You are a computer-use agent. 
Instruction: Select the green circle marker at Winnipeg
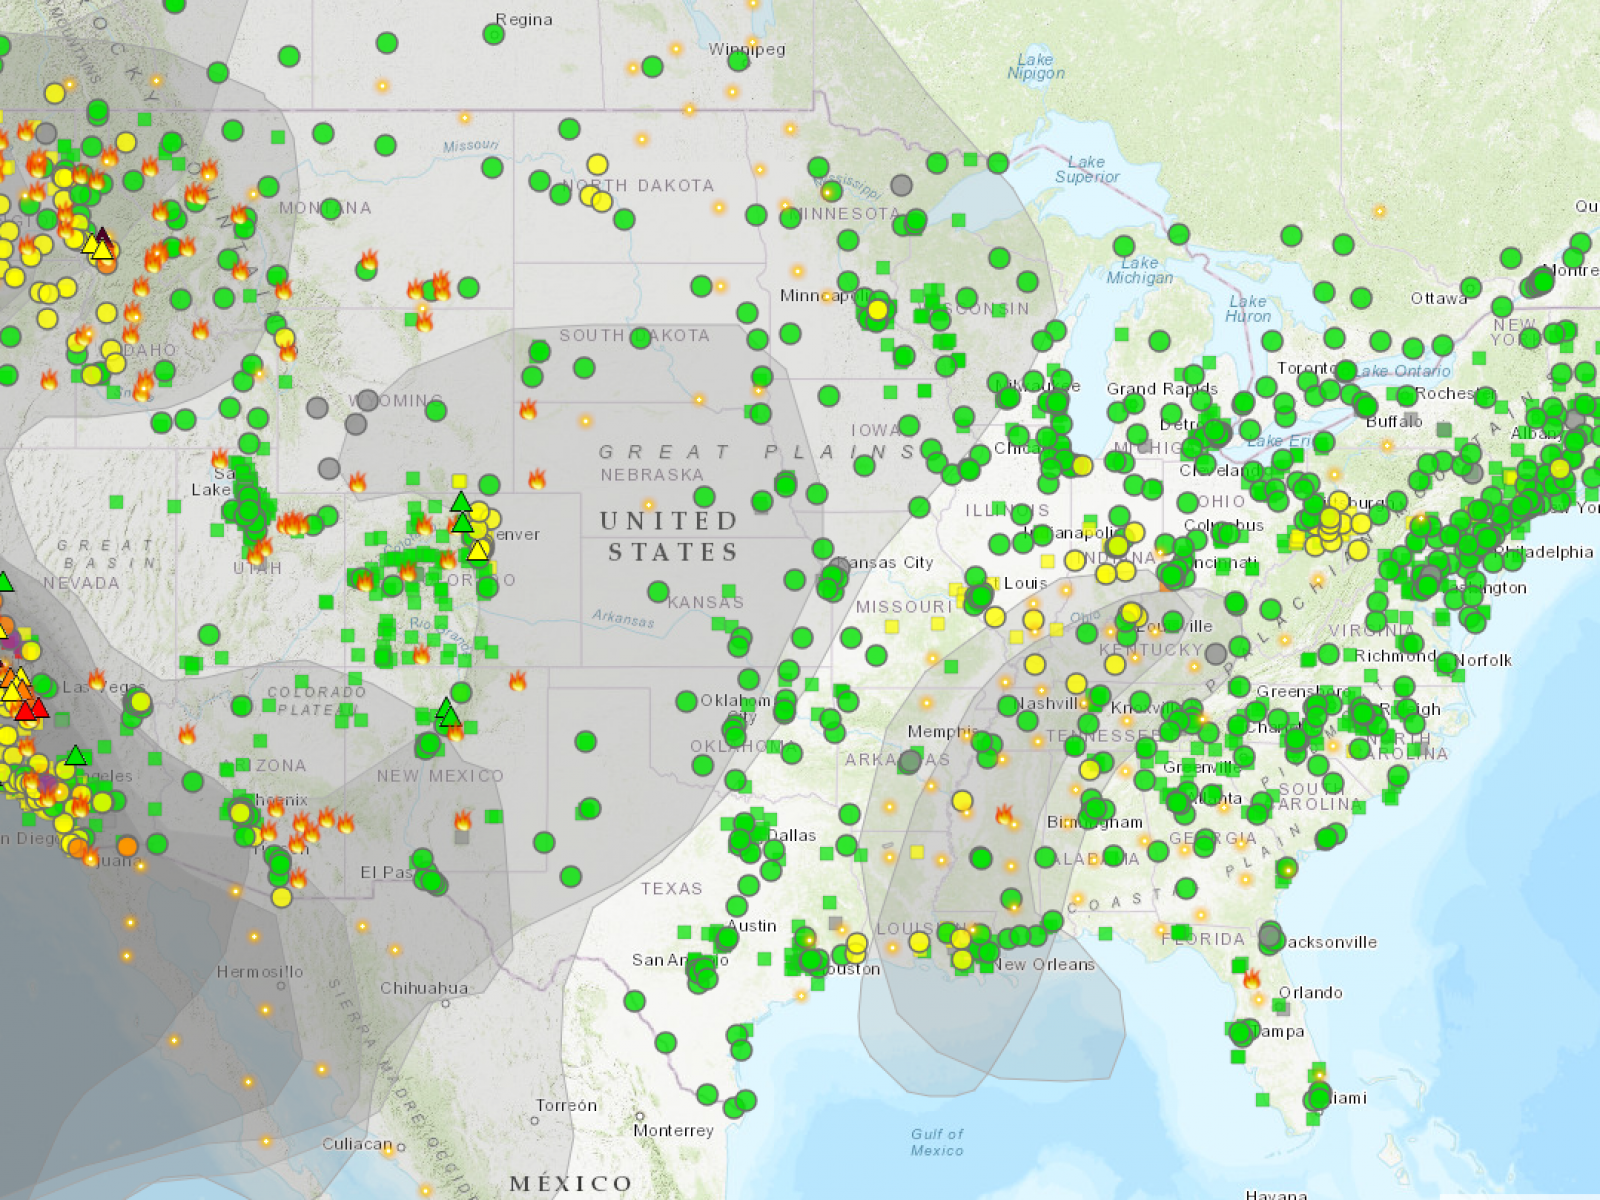pyautogui.click(x=738, y=61)
